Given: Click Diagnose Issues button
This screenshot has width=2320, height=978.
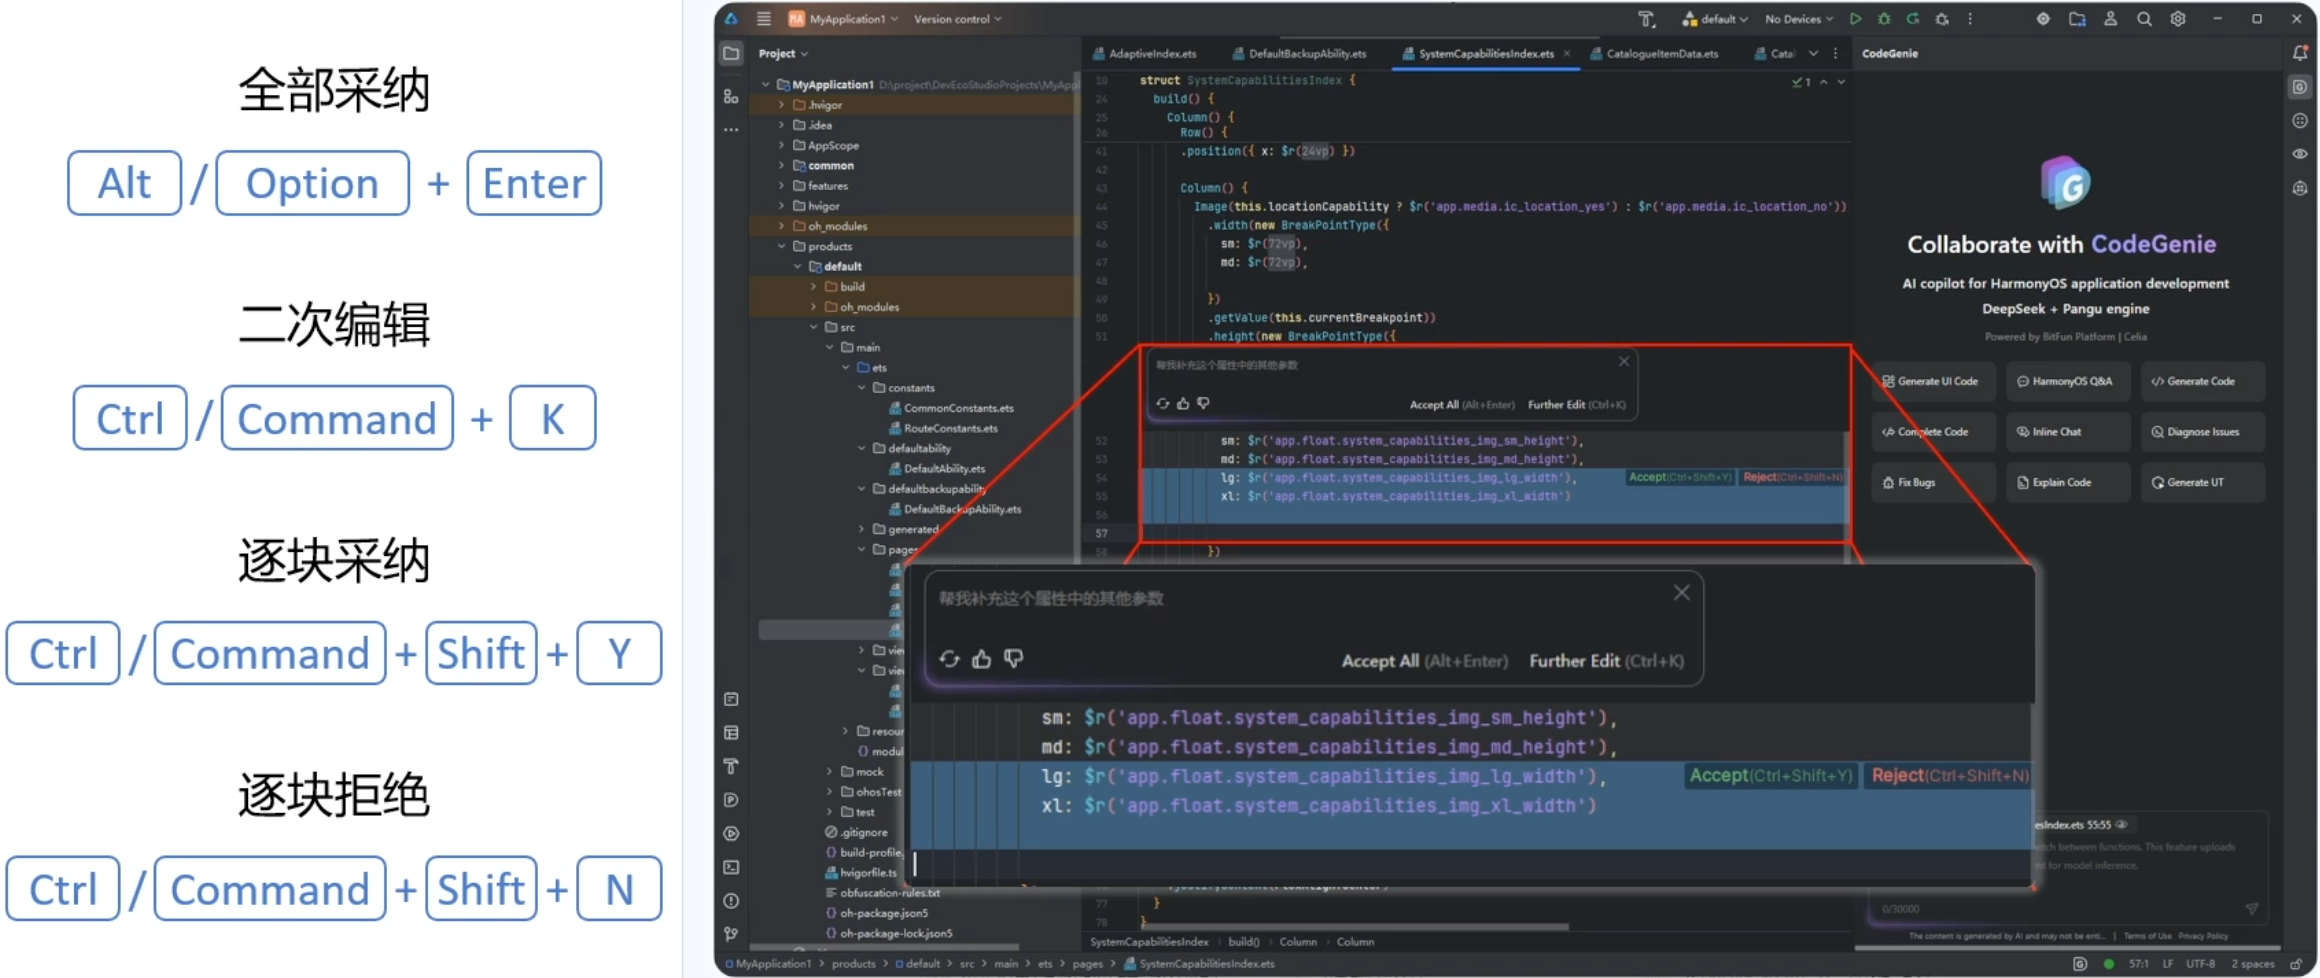Looking at the screenshot, I should click(2201, 432).
